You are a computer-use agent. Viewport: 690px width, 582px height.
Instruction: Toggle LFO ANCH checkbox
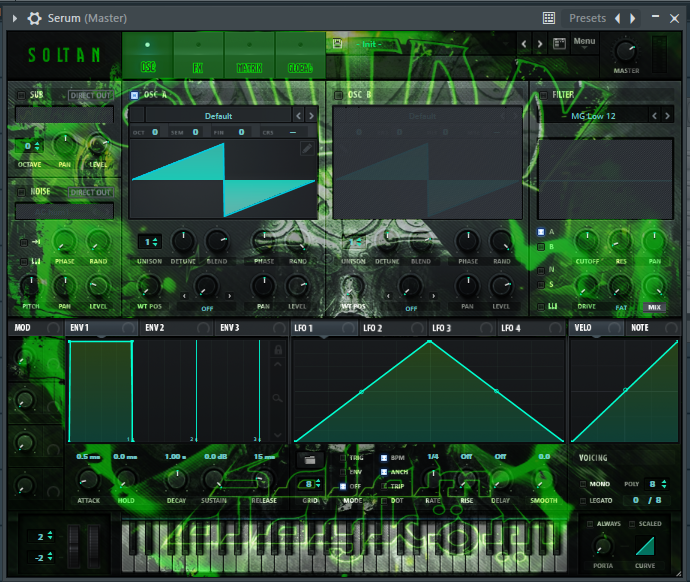click(384, 472)
